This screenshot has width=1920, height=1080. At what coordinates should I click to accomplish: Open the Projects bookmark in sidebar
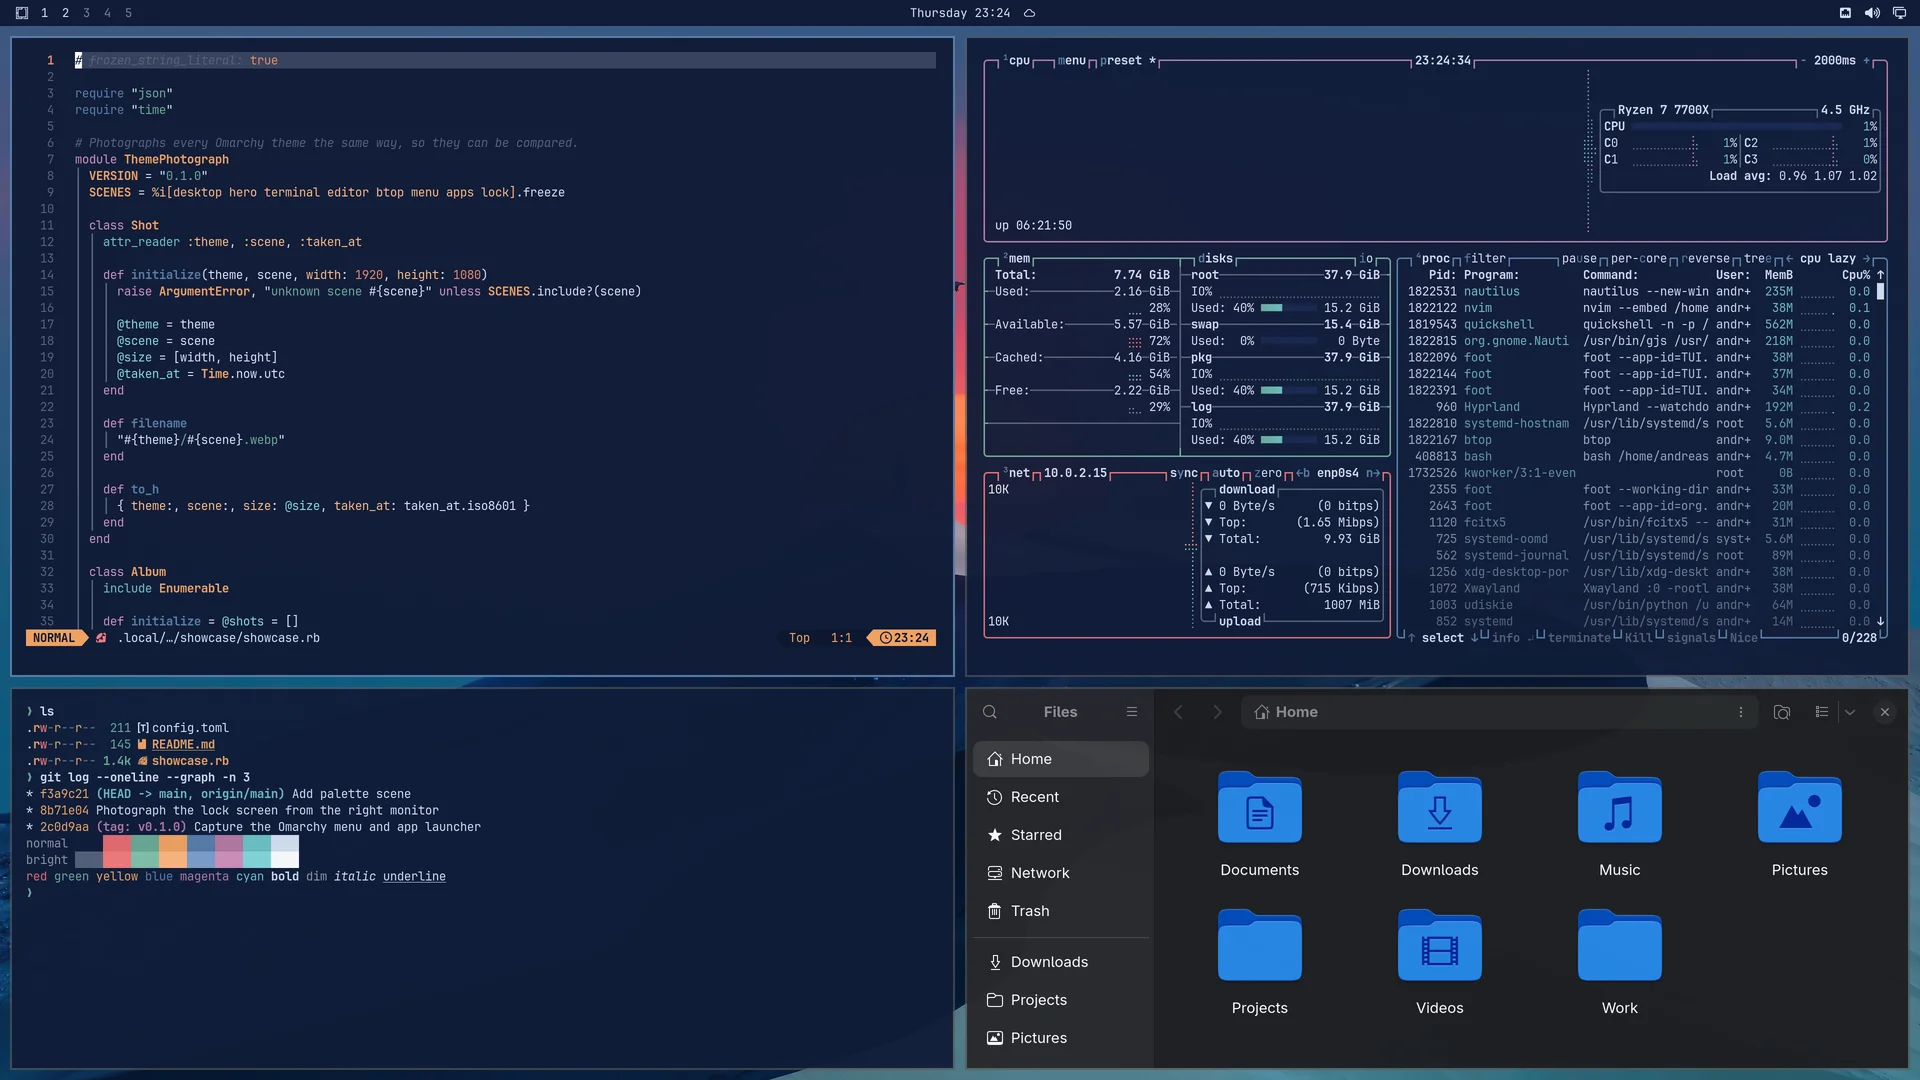(1061, 1000)
